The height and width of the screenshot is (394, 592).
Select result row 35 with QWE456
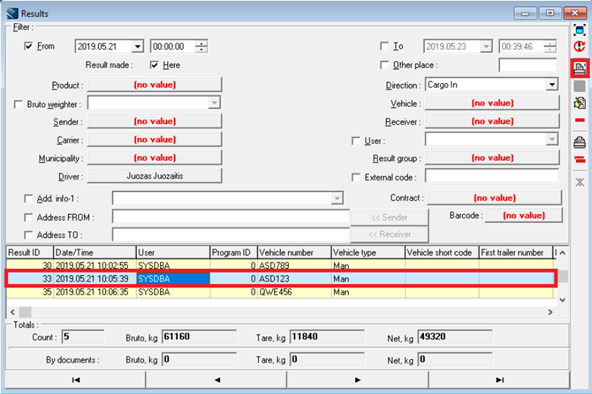[x=281, y=292]
